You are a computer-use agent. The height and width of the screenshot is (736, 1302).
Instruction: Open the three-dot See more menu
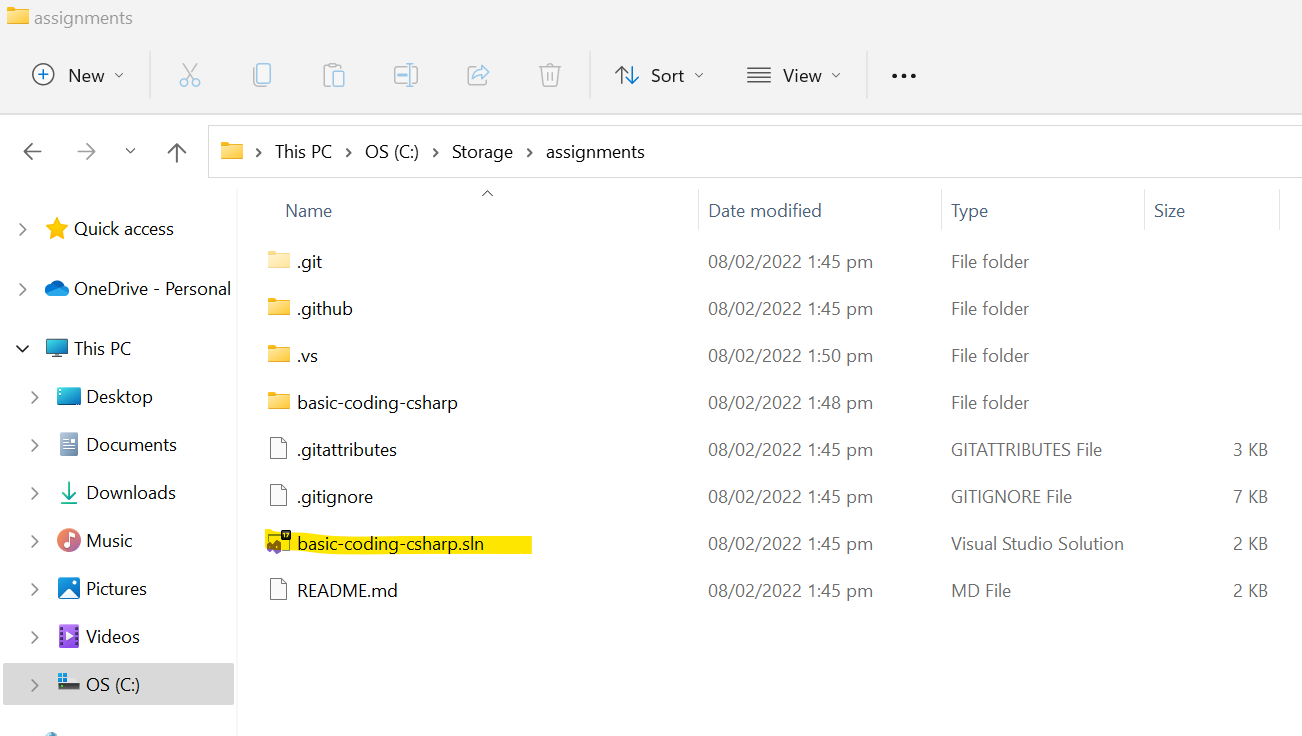[904, 76]
